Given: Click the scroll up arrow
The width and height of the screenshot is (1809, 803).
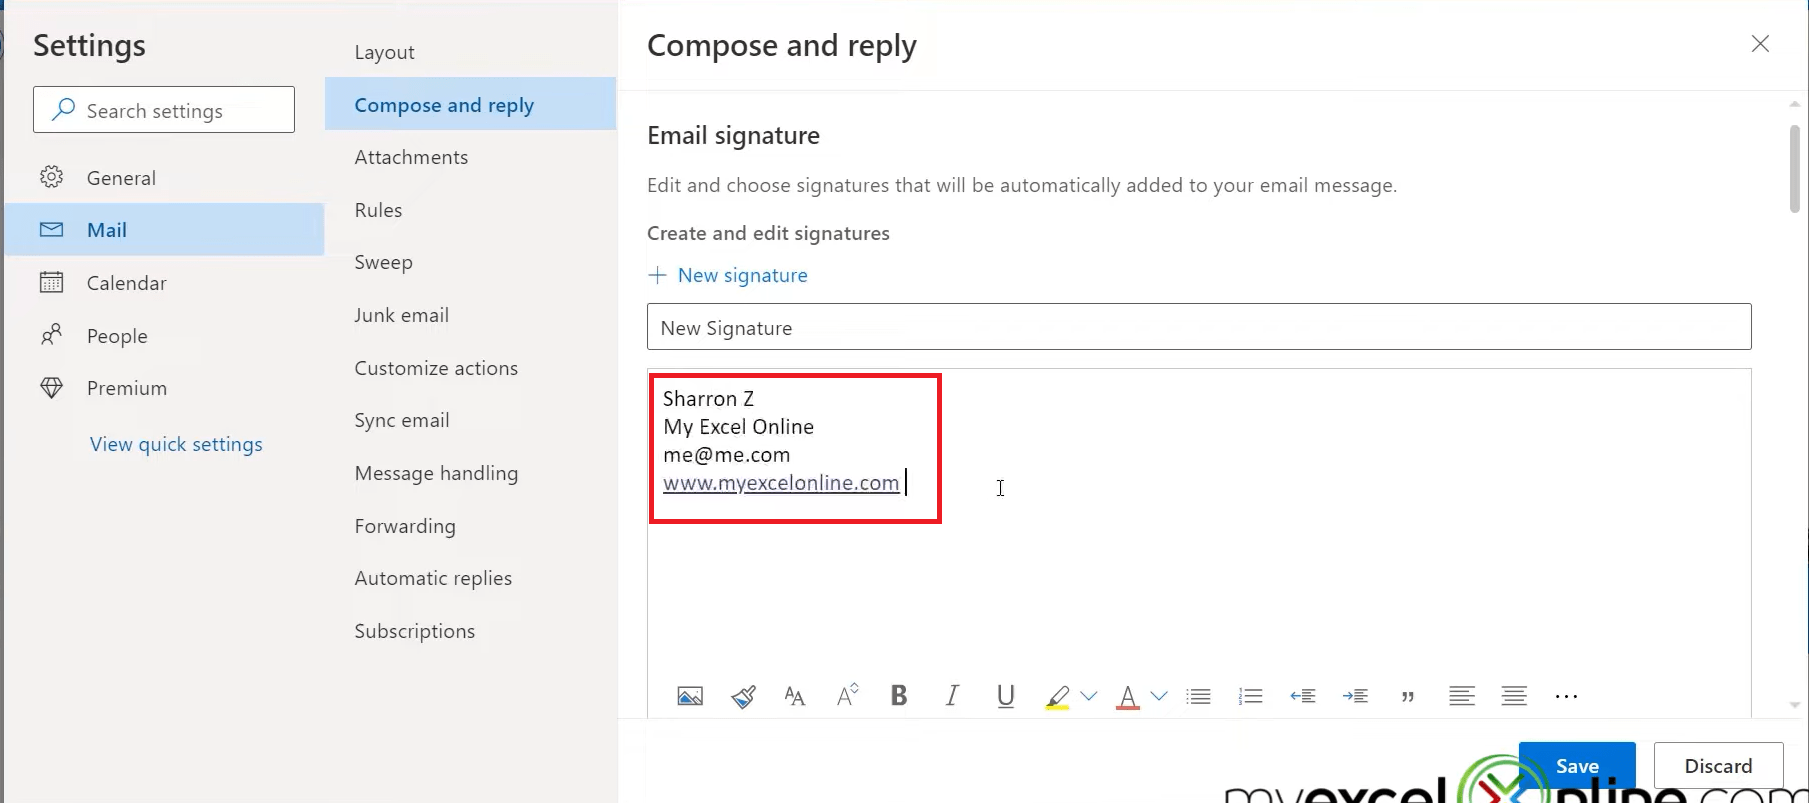Looking at the screenshot, I should (x=1795, y=103).
